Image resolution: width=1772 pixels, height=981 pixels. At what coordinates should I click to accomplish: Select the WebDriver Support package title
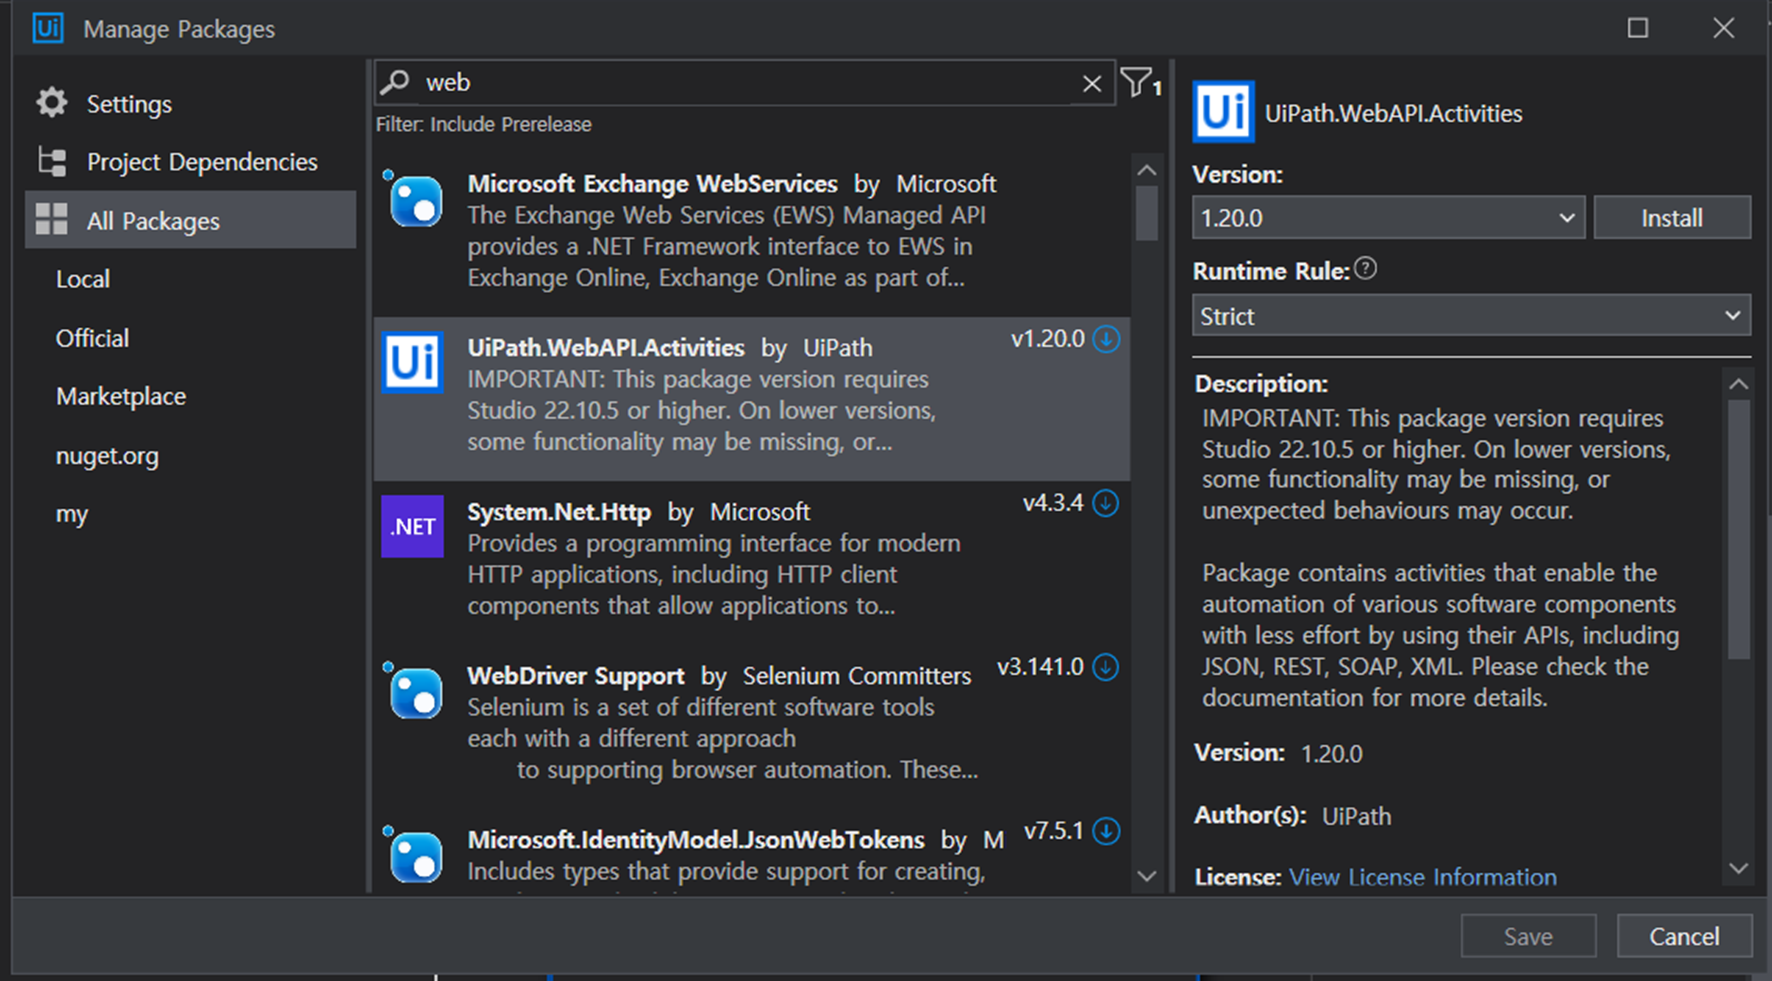576,676
